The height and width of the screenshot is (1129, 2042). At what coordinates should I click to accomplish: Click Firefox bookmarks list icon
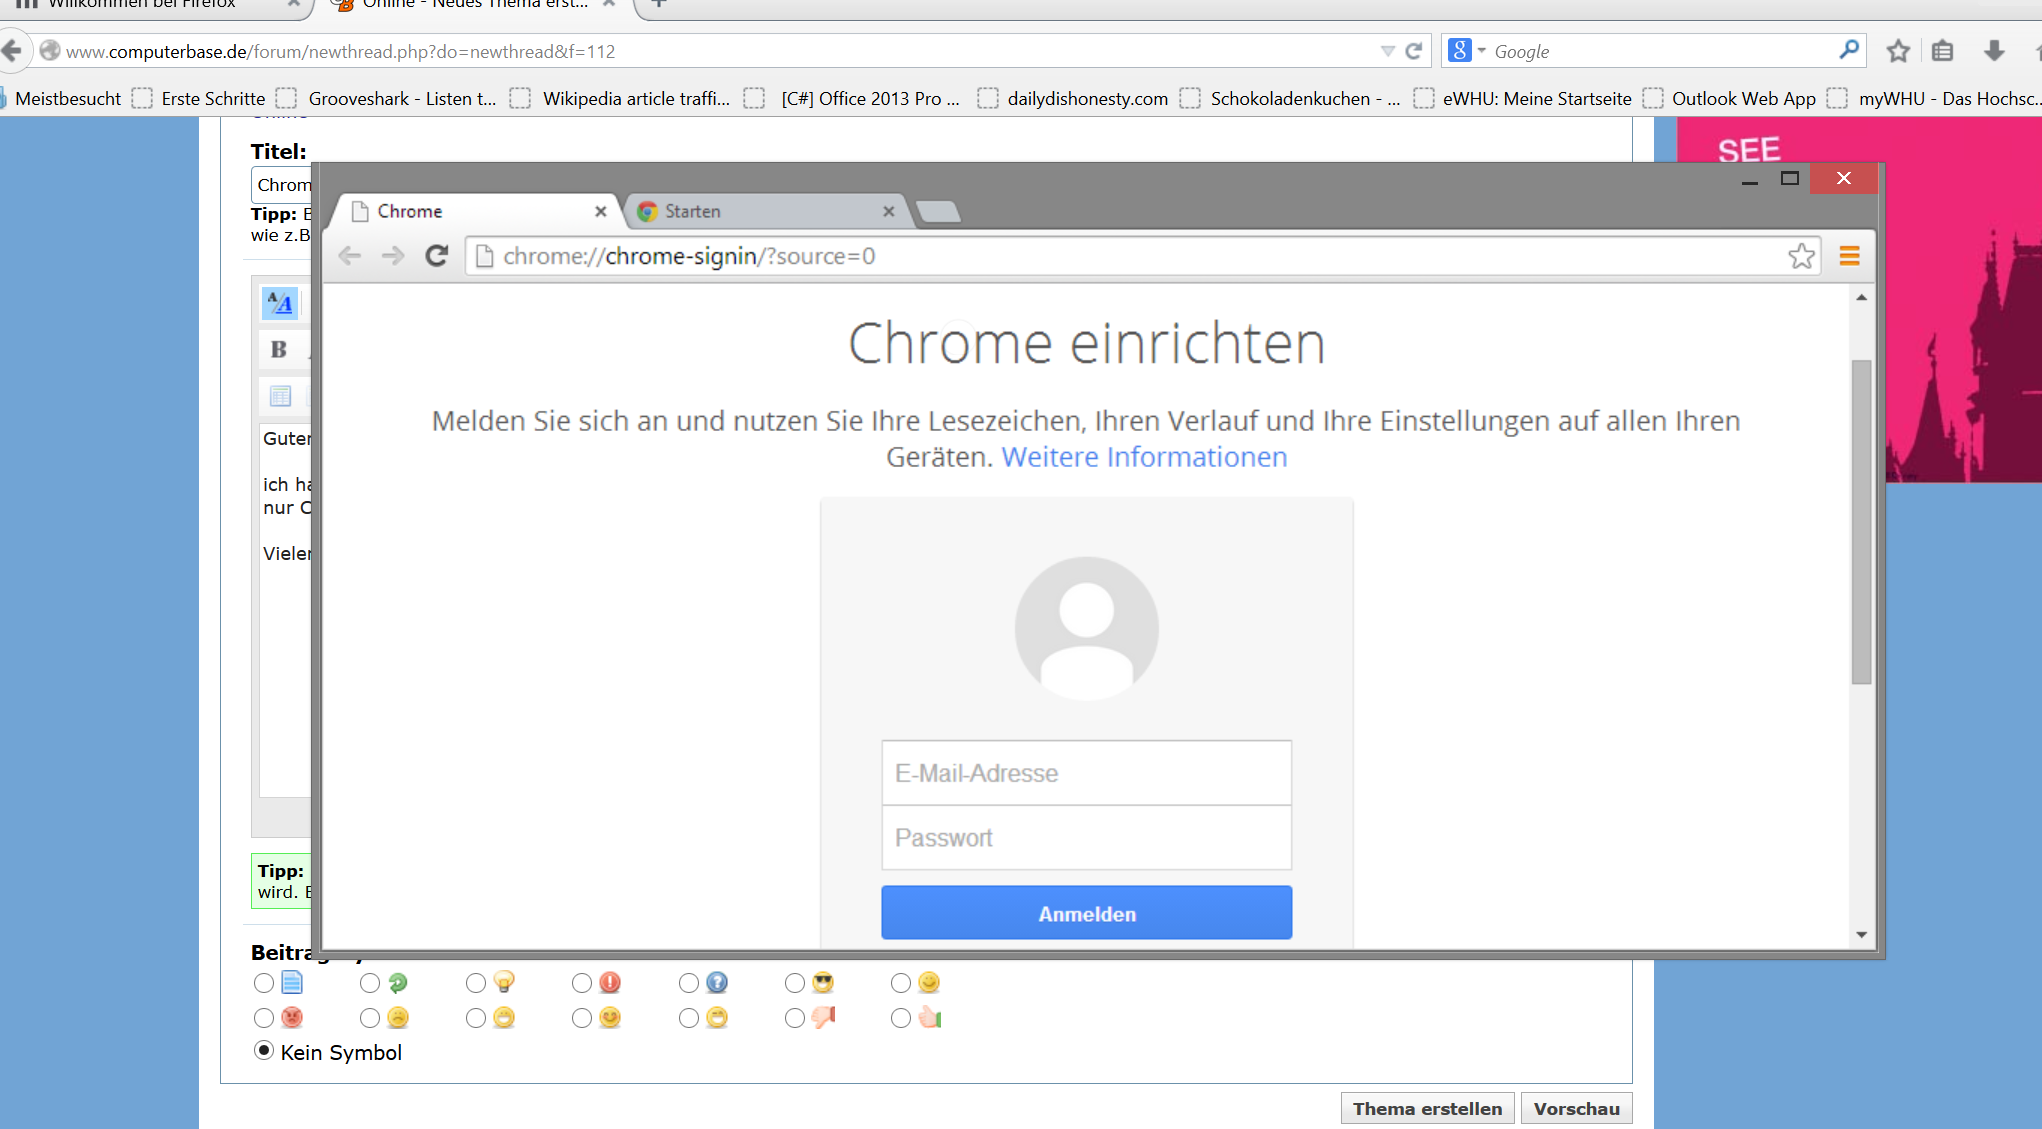click(1942, 51)
